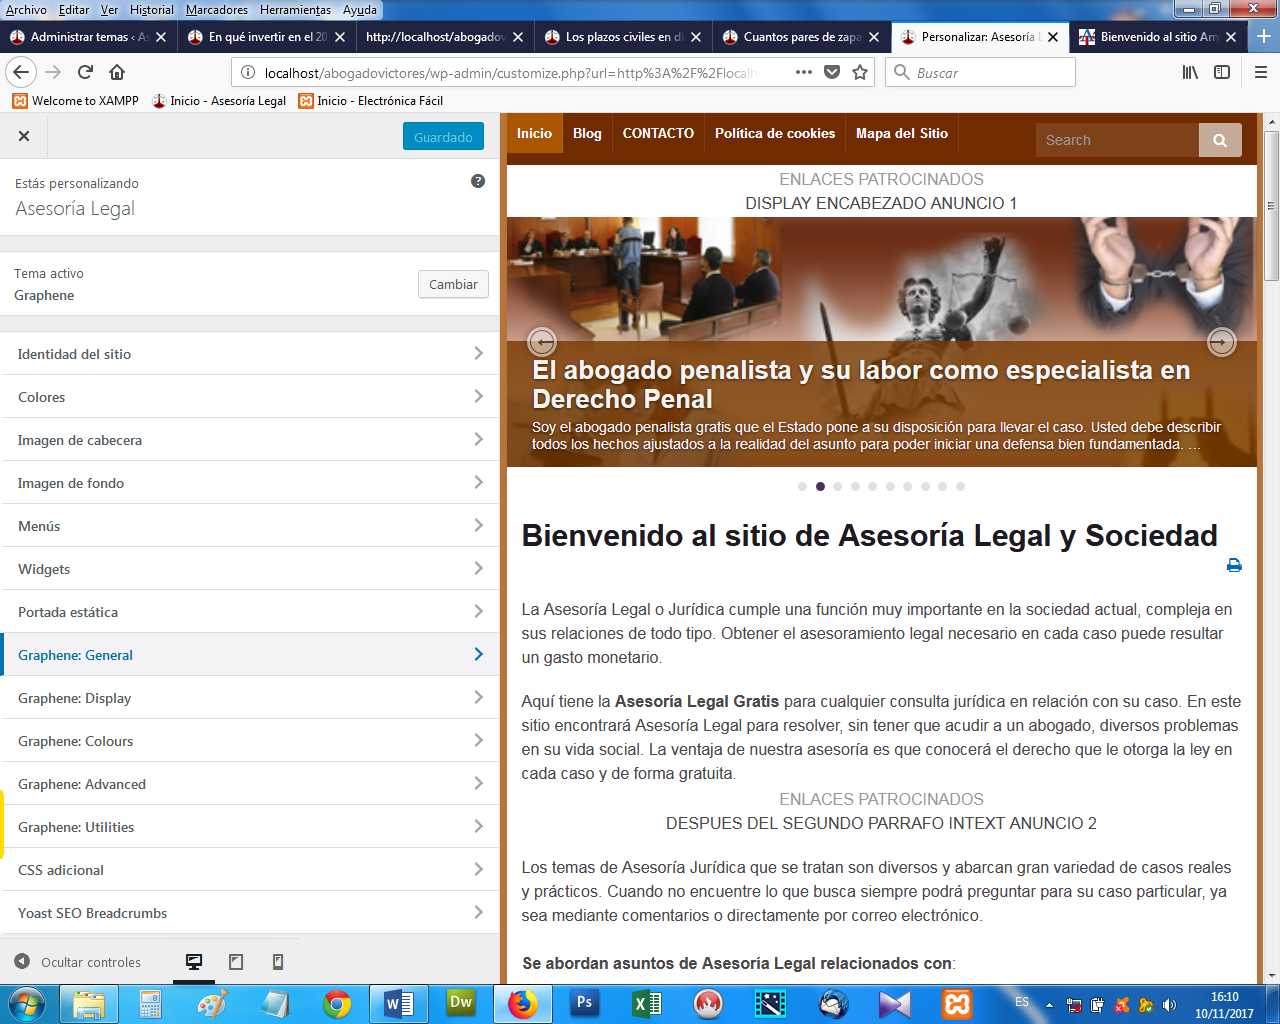Image resolution: width=1280 pixels, height=1024 pixels.
Task: Open the Firefox overflow menu
Action: (x=1259, y=71)
